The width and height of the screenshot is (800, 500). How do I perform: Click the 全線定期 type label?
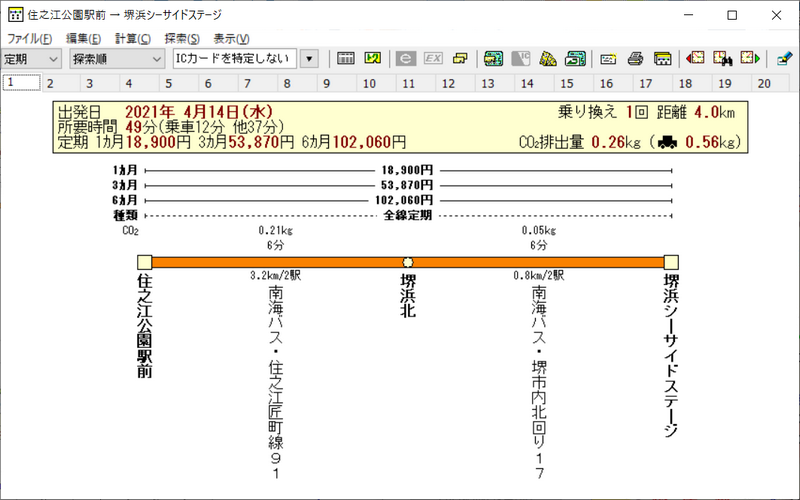pyautogui.click(x=408, y=215)
